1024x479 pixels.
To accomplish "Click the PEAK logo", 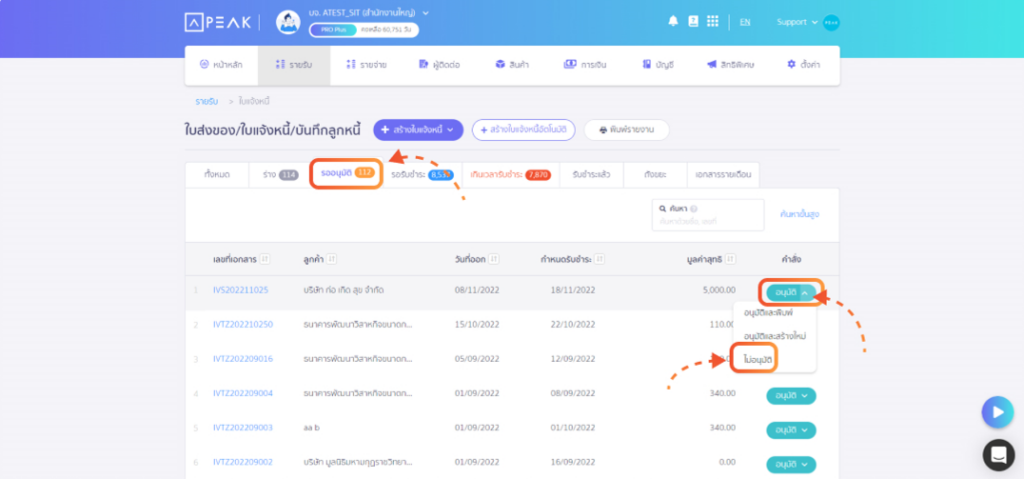I will point(217,22).
